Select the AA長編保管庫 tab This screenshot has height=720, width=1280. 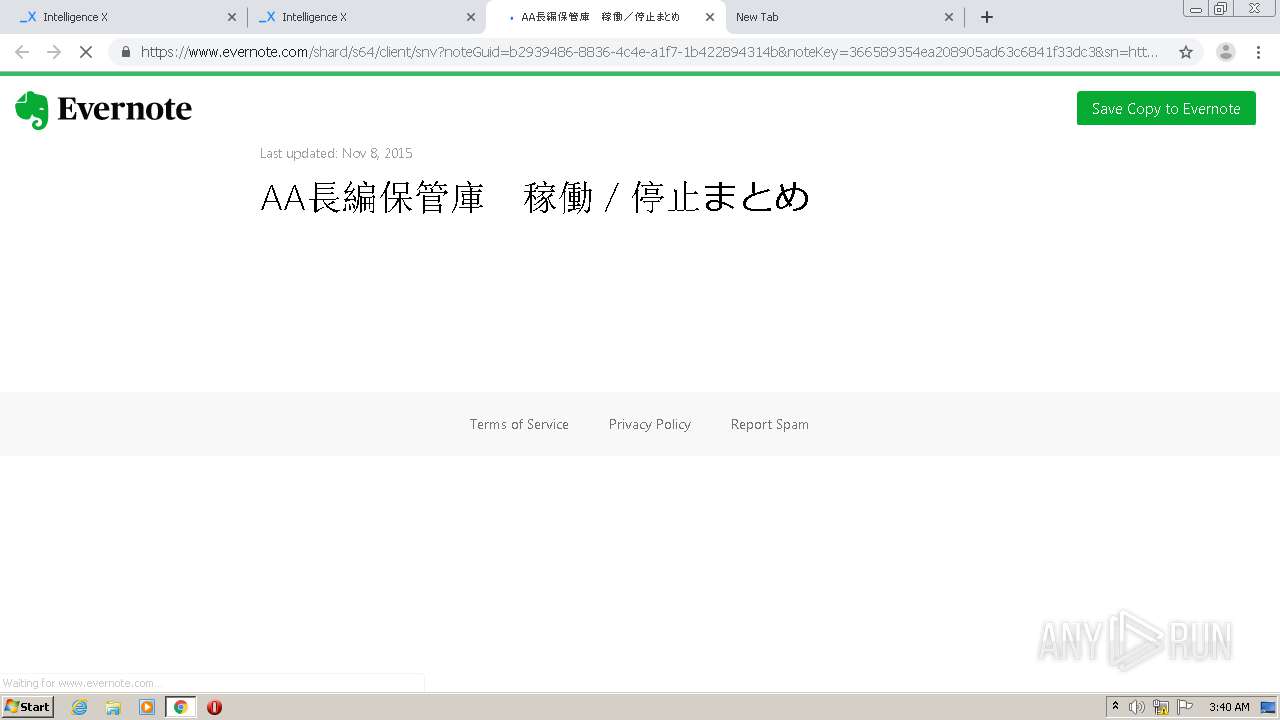[x=605, y=17]
